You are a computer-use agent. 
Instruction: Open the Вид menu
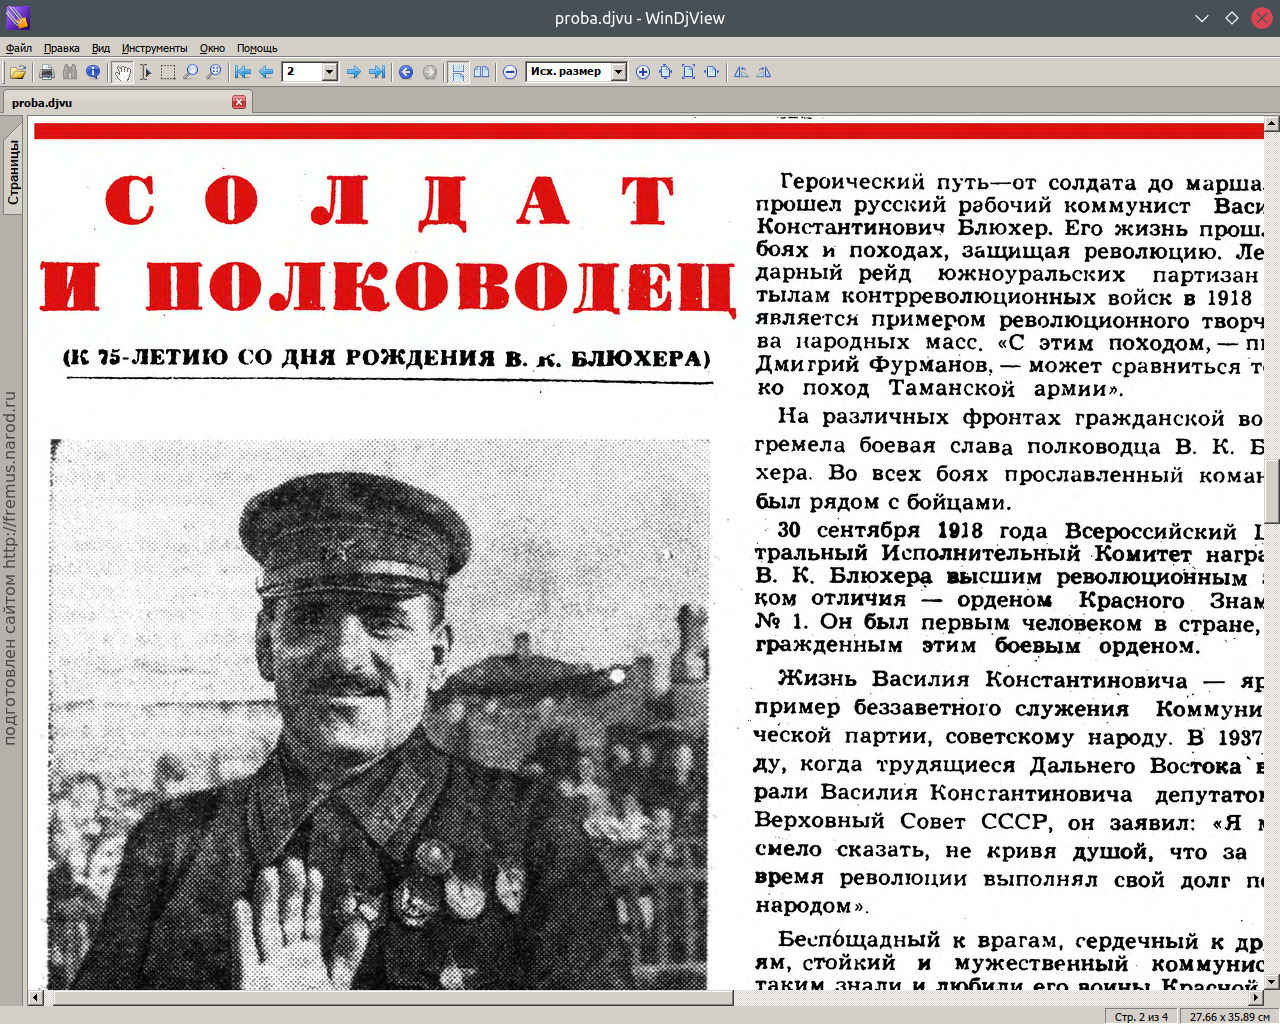(101, 48)
